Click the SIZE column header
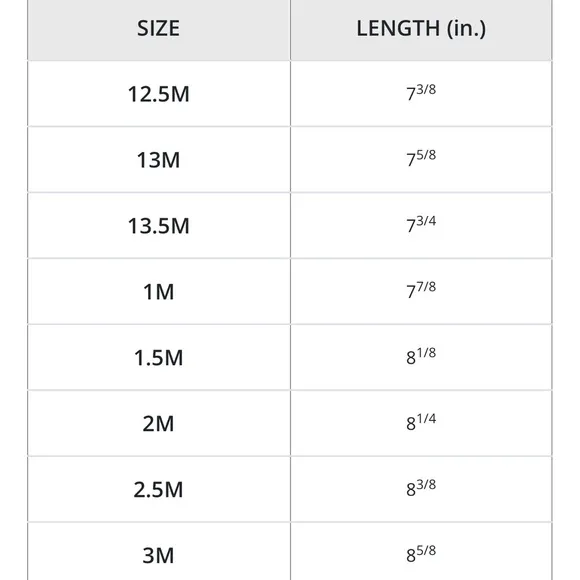 (159, 28)
